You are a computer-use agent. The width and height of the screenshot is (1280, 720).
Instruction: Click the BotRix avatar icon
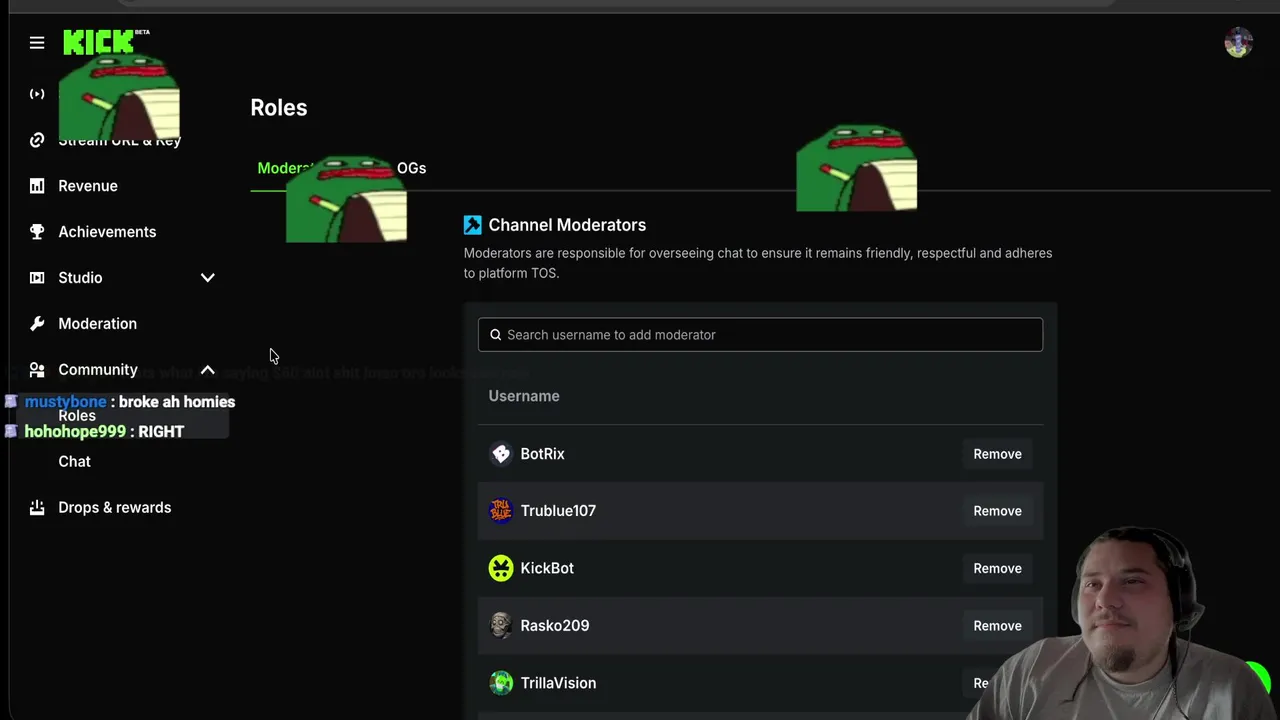[501, 454]
